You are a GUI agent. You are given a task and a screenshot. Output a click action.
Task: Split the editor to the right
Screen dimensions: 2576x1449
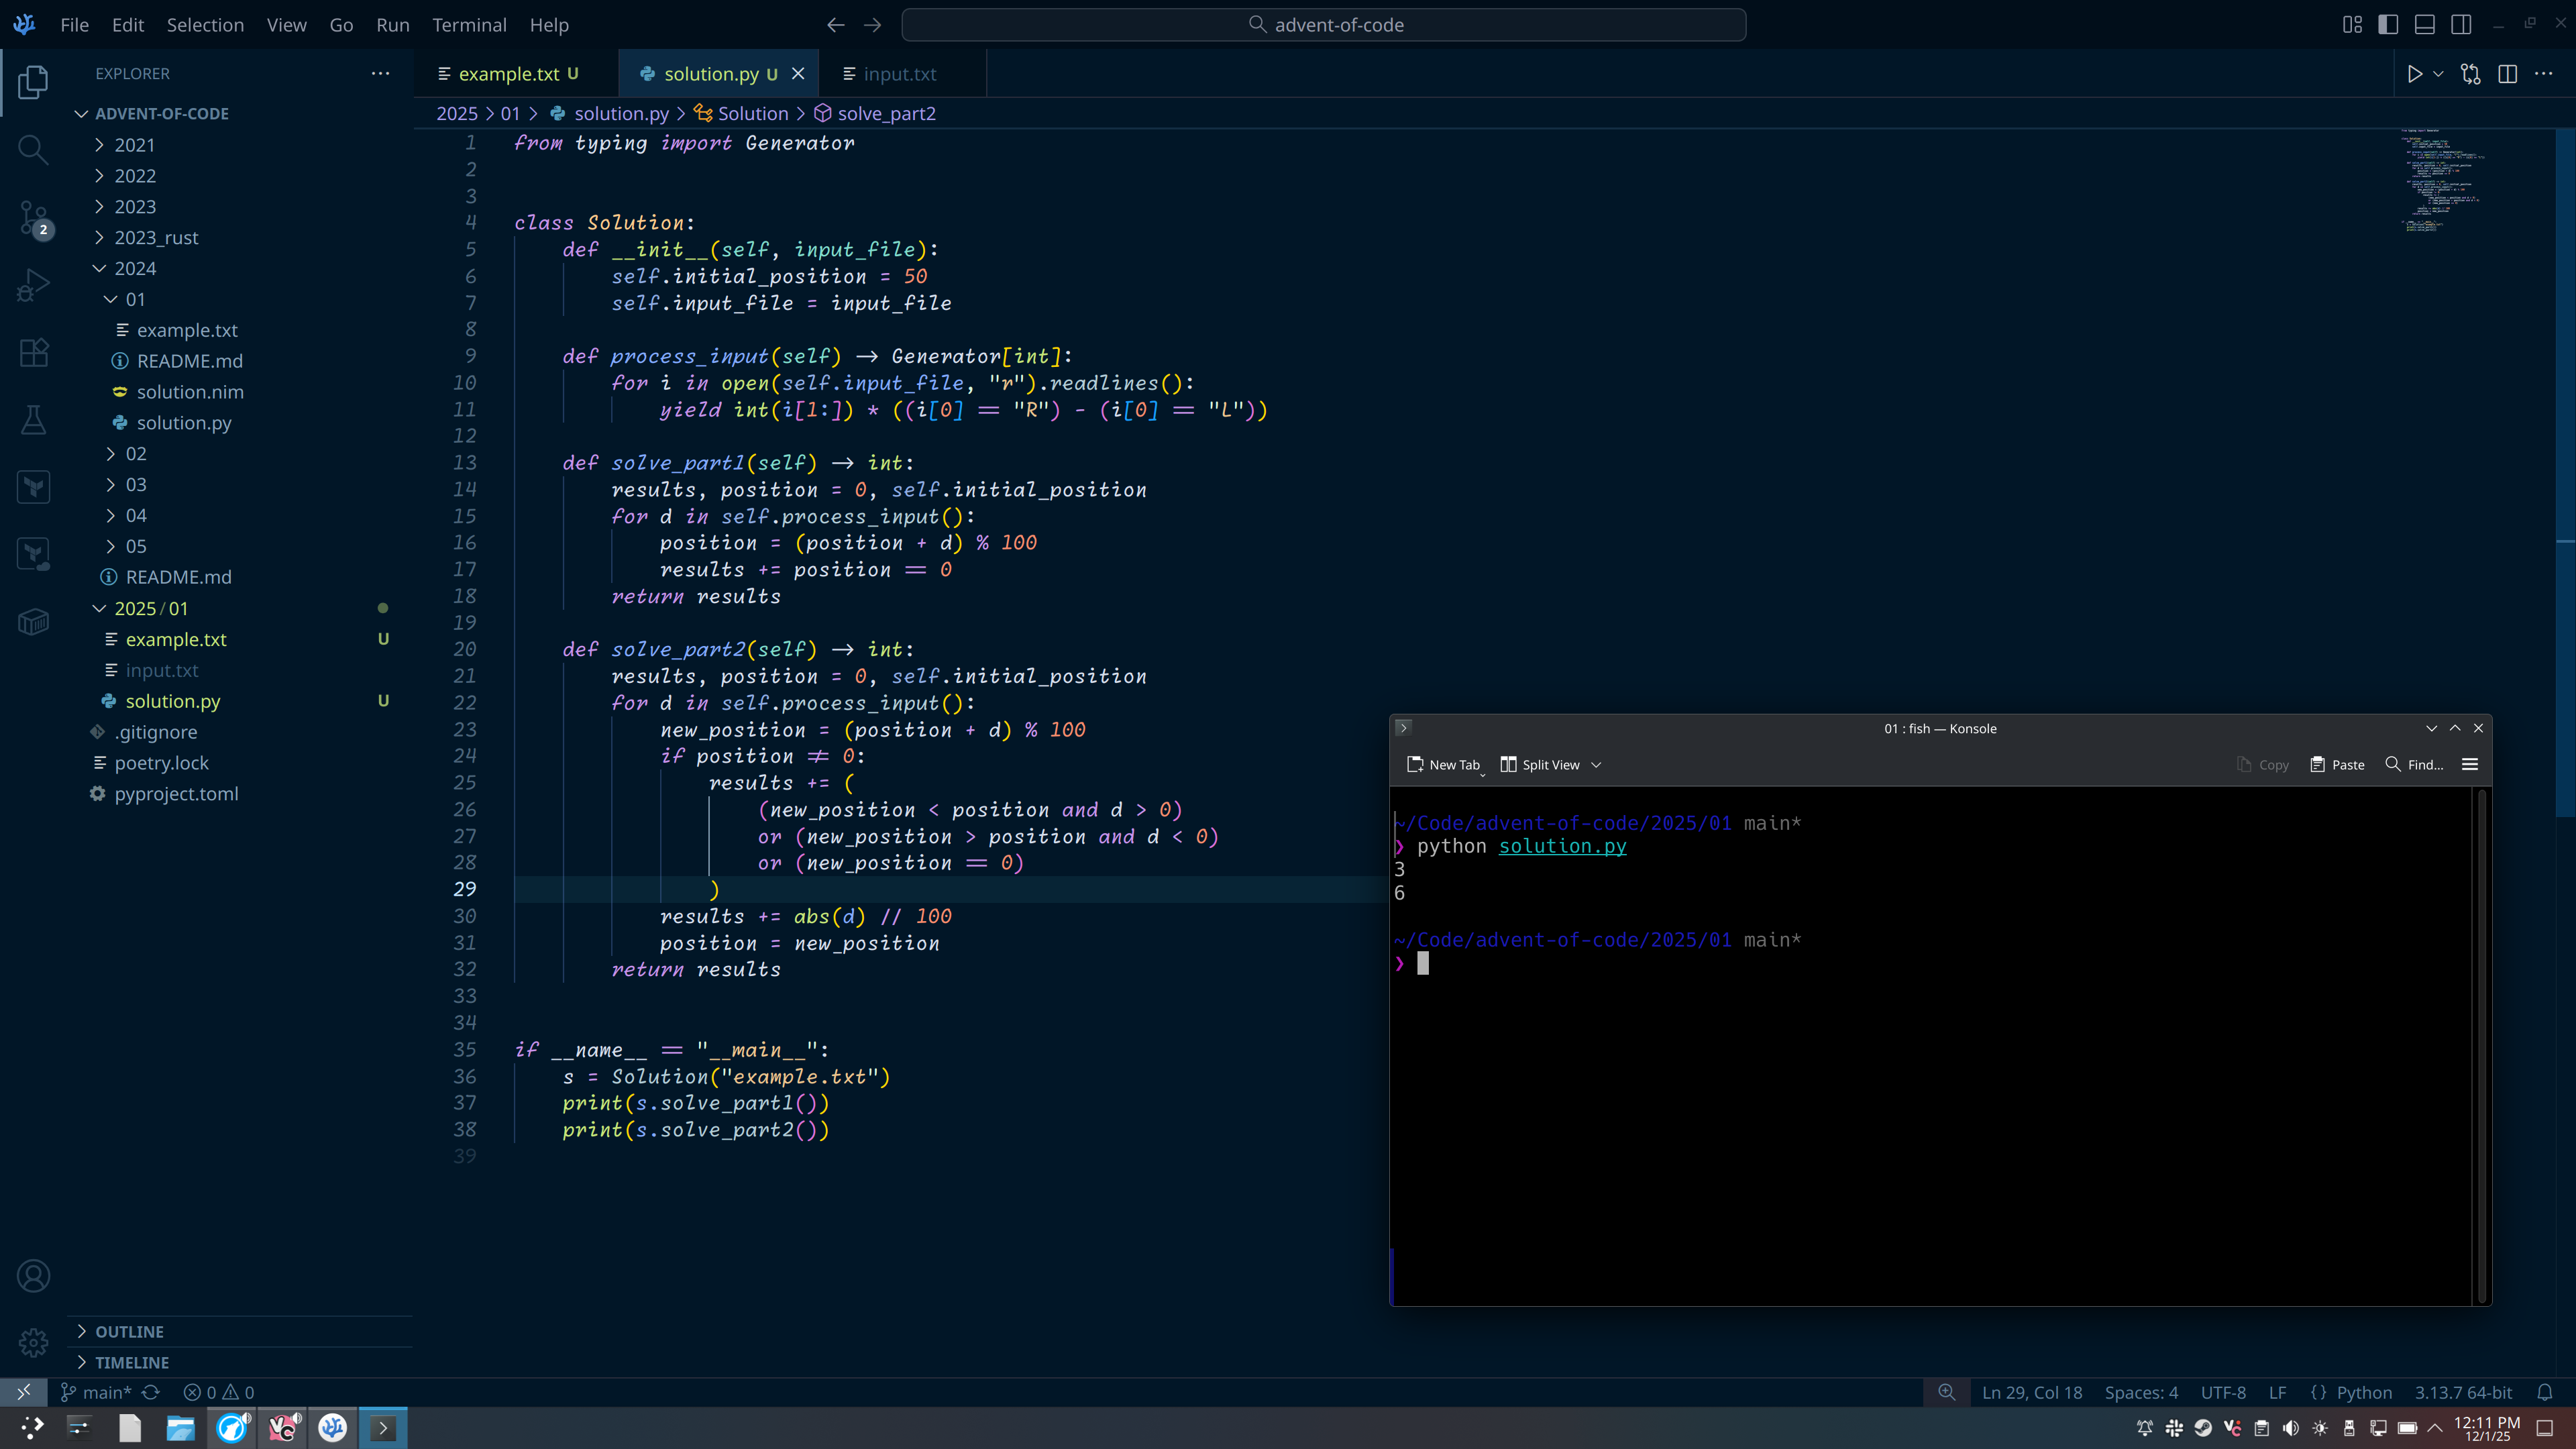coord(2507,74)
